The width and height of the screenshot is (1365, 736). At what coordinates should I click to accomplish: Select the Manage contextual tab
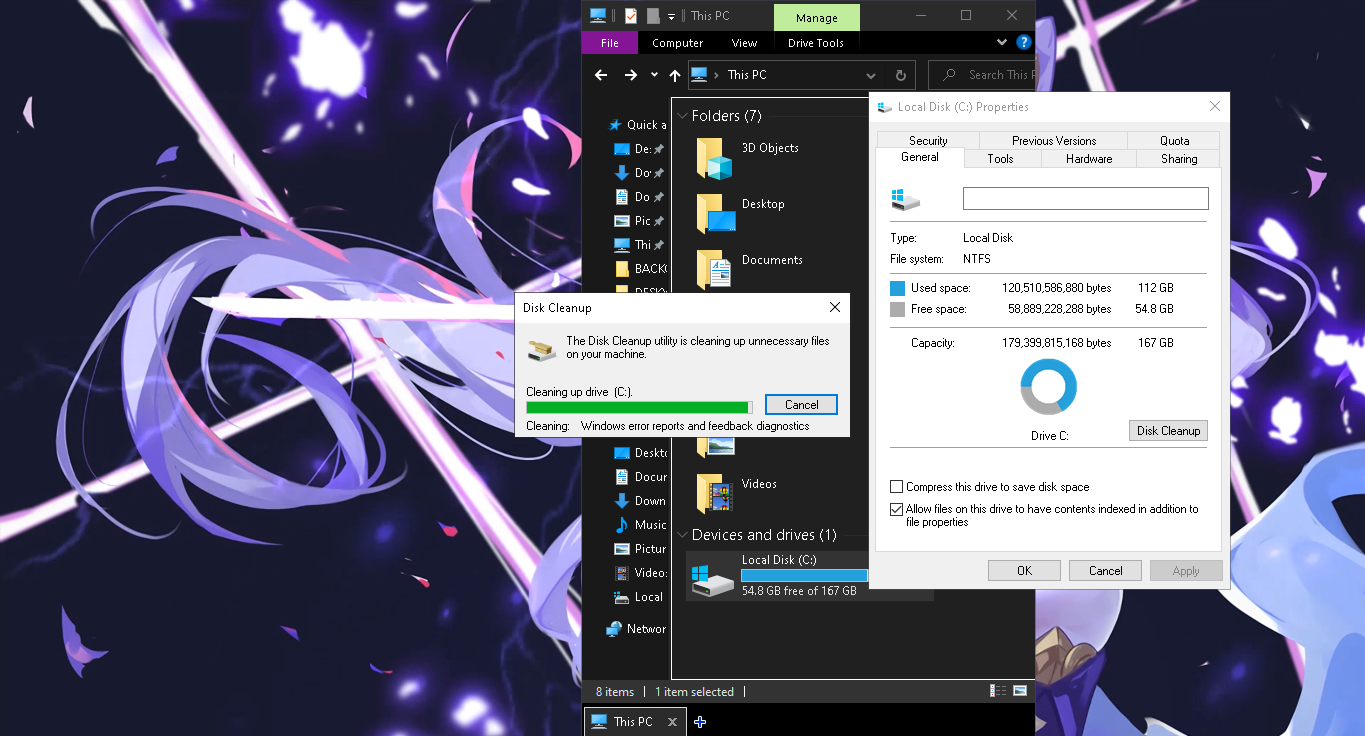(817, 18)
